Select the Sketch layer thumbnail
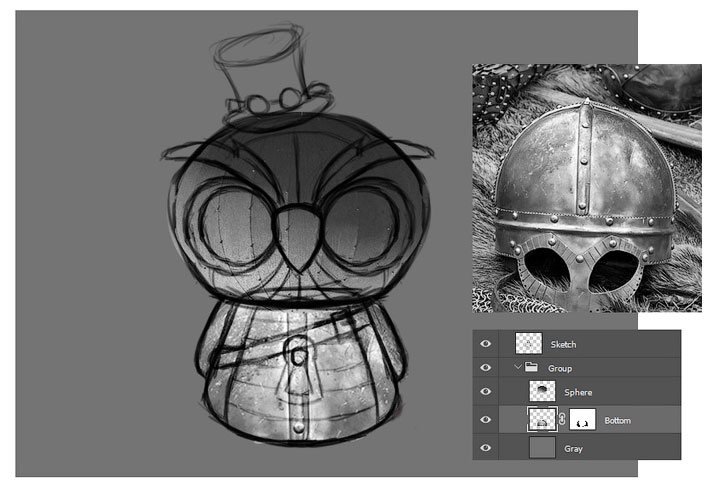725x502 pixels. (x=528, y=343)
